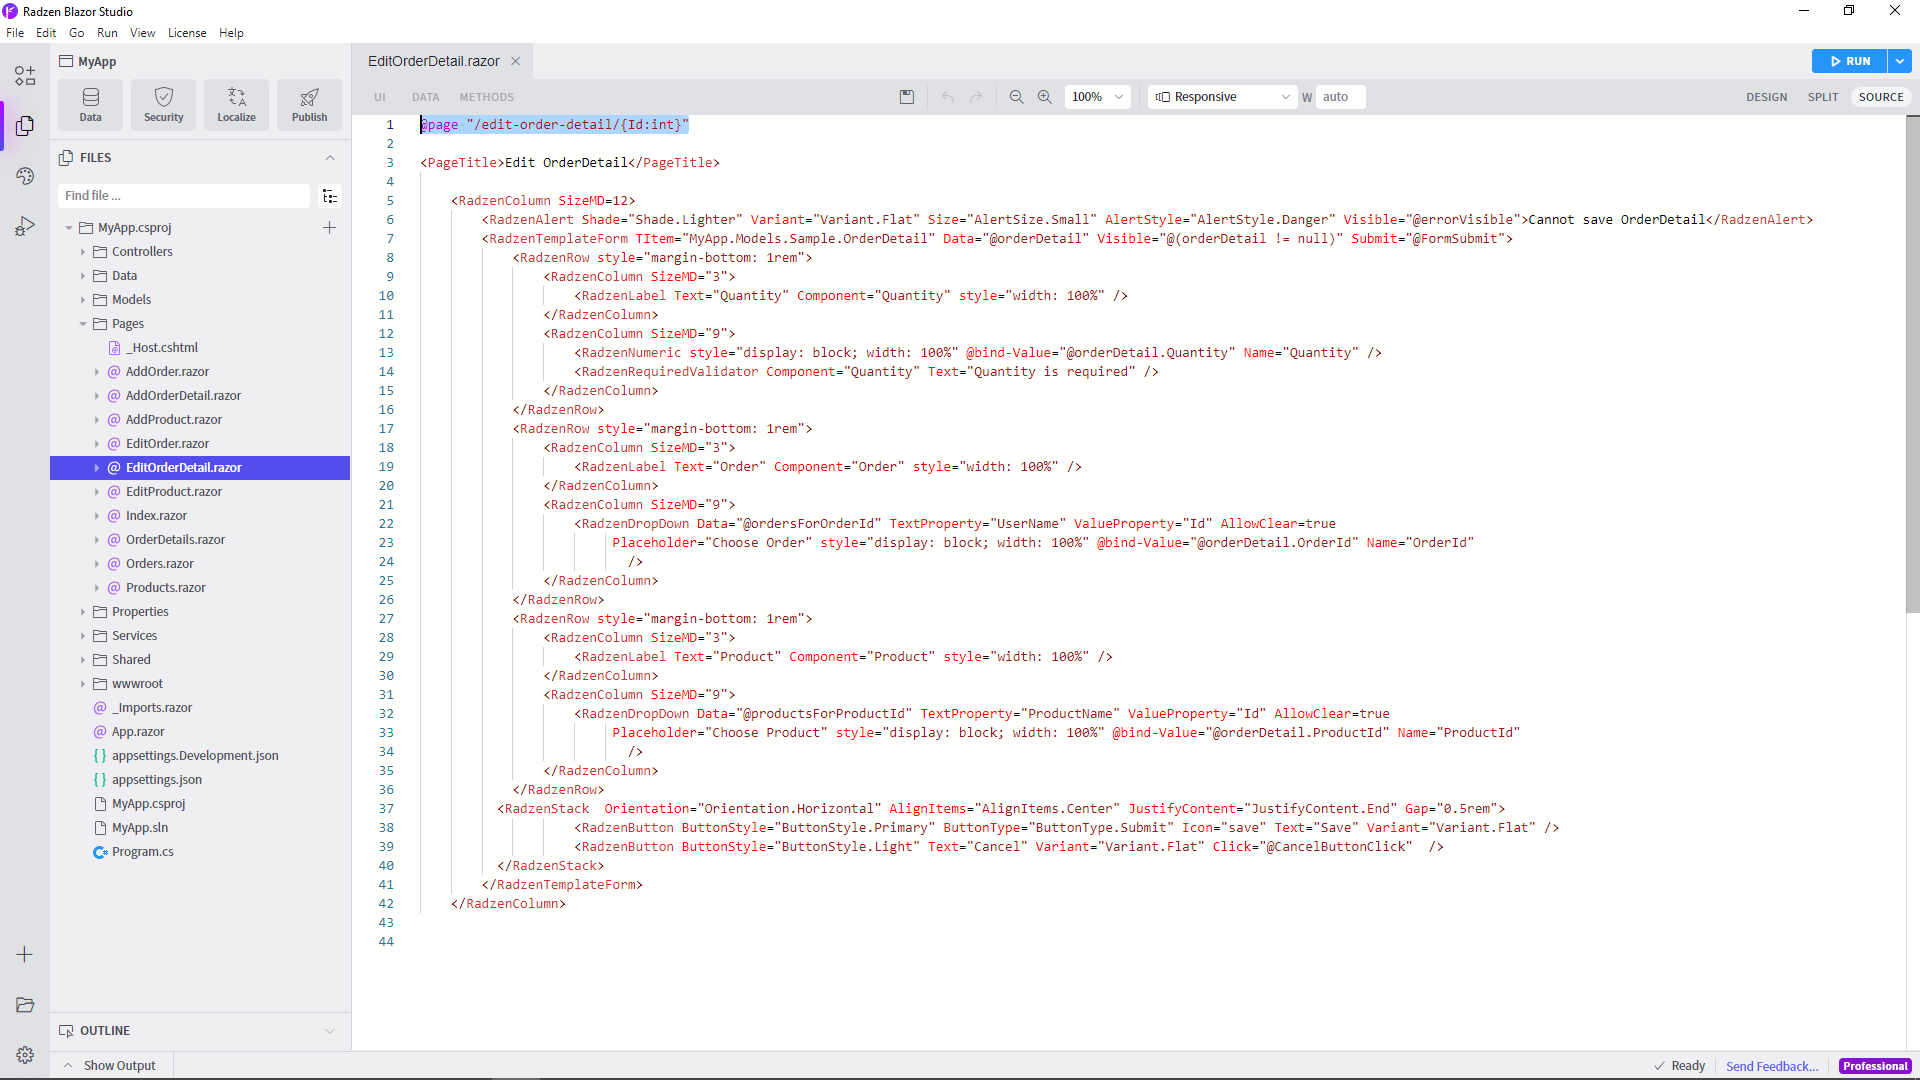The height and width of the screenshot is (1080, 1920).
Task: Click the save file toolbar icon
Action: [907, 97]
